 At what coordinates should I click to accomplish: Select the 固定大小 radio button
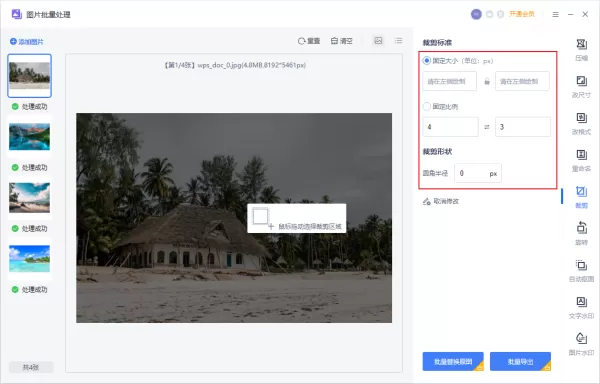(427, 60)
